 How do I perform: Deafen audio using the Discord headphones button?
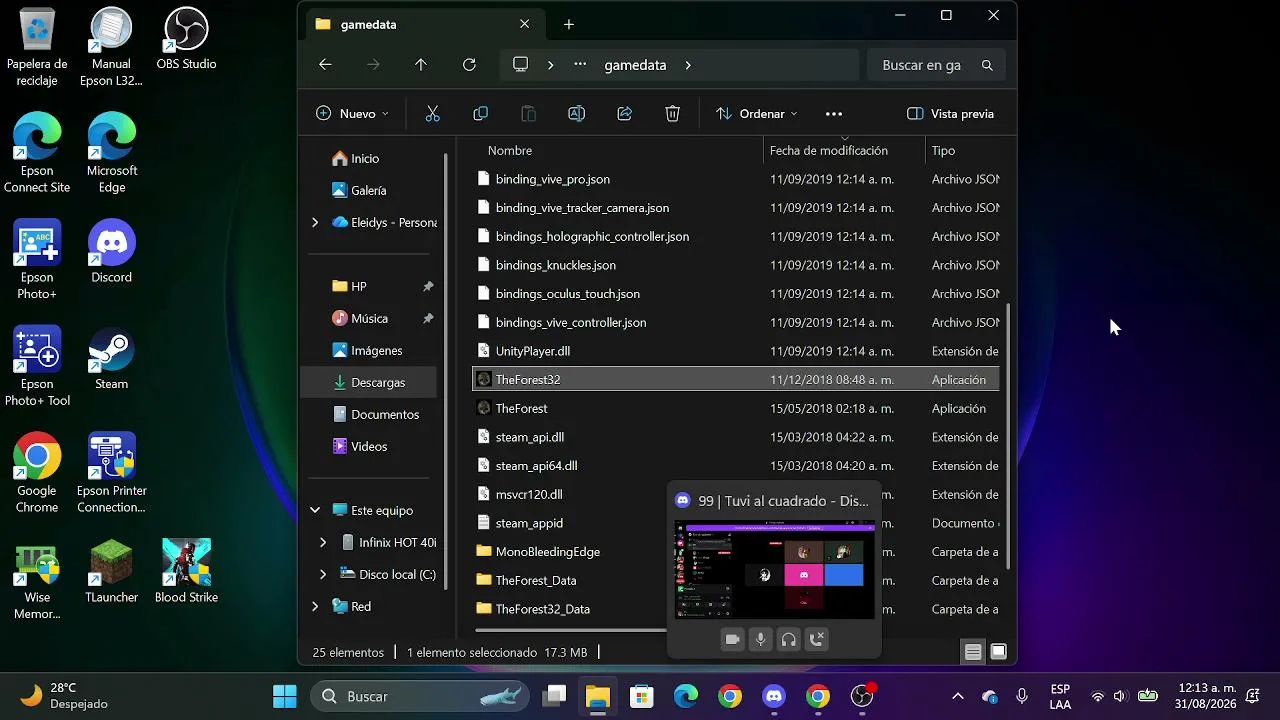tap(789, 639)
